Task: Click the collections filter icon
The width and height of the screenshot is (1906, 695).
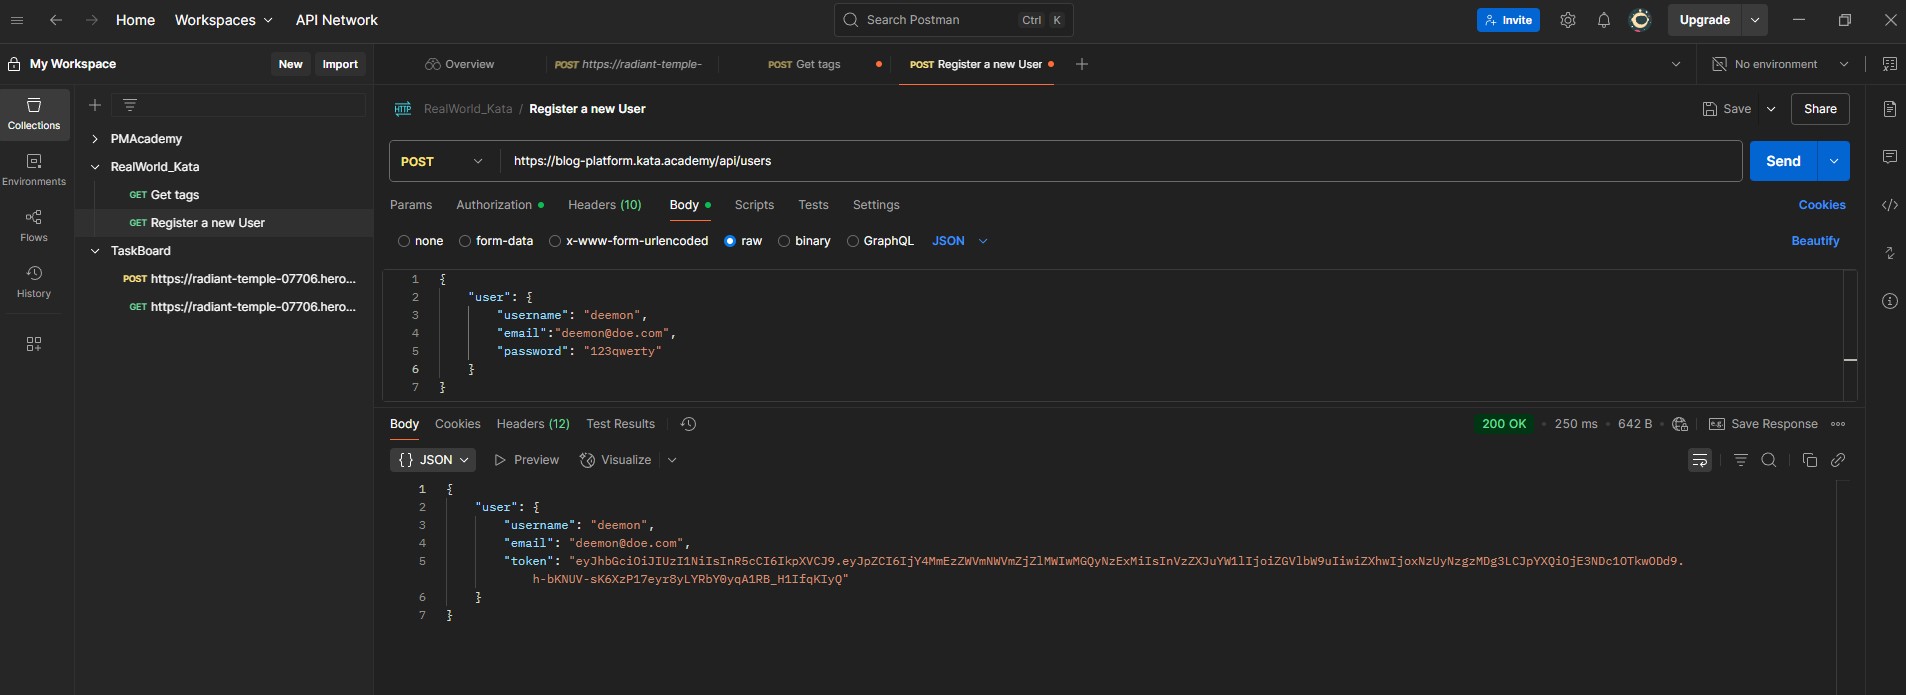Action: point(130,105)
